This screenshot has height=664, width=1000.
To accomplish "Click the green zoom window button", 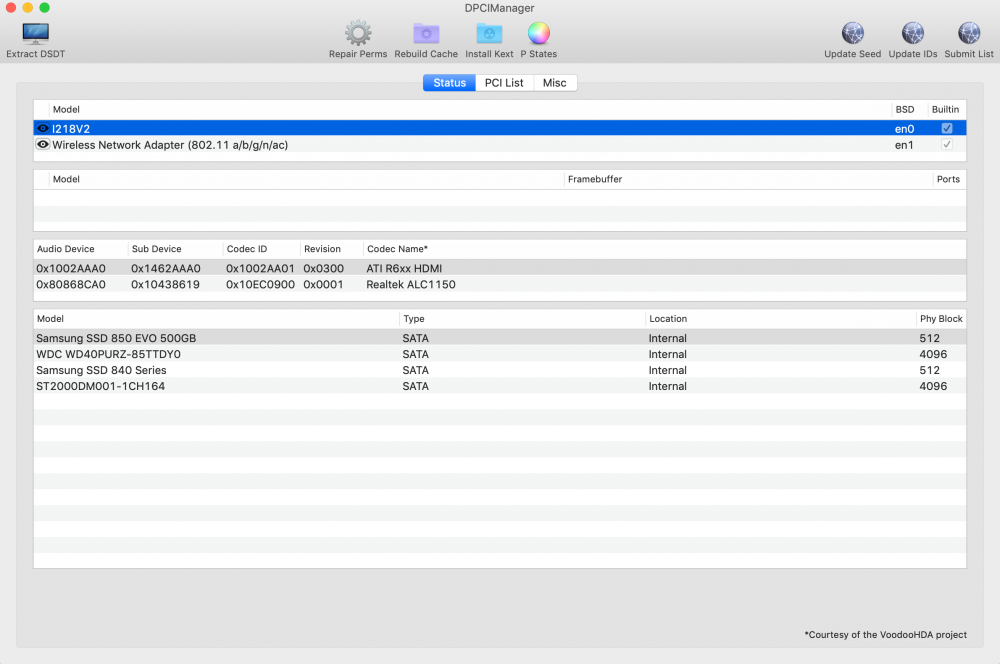I will tap(44, 8).
